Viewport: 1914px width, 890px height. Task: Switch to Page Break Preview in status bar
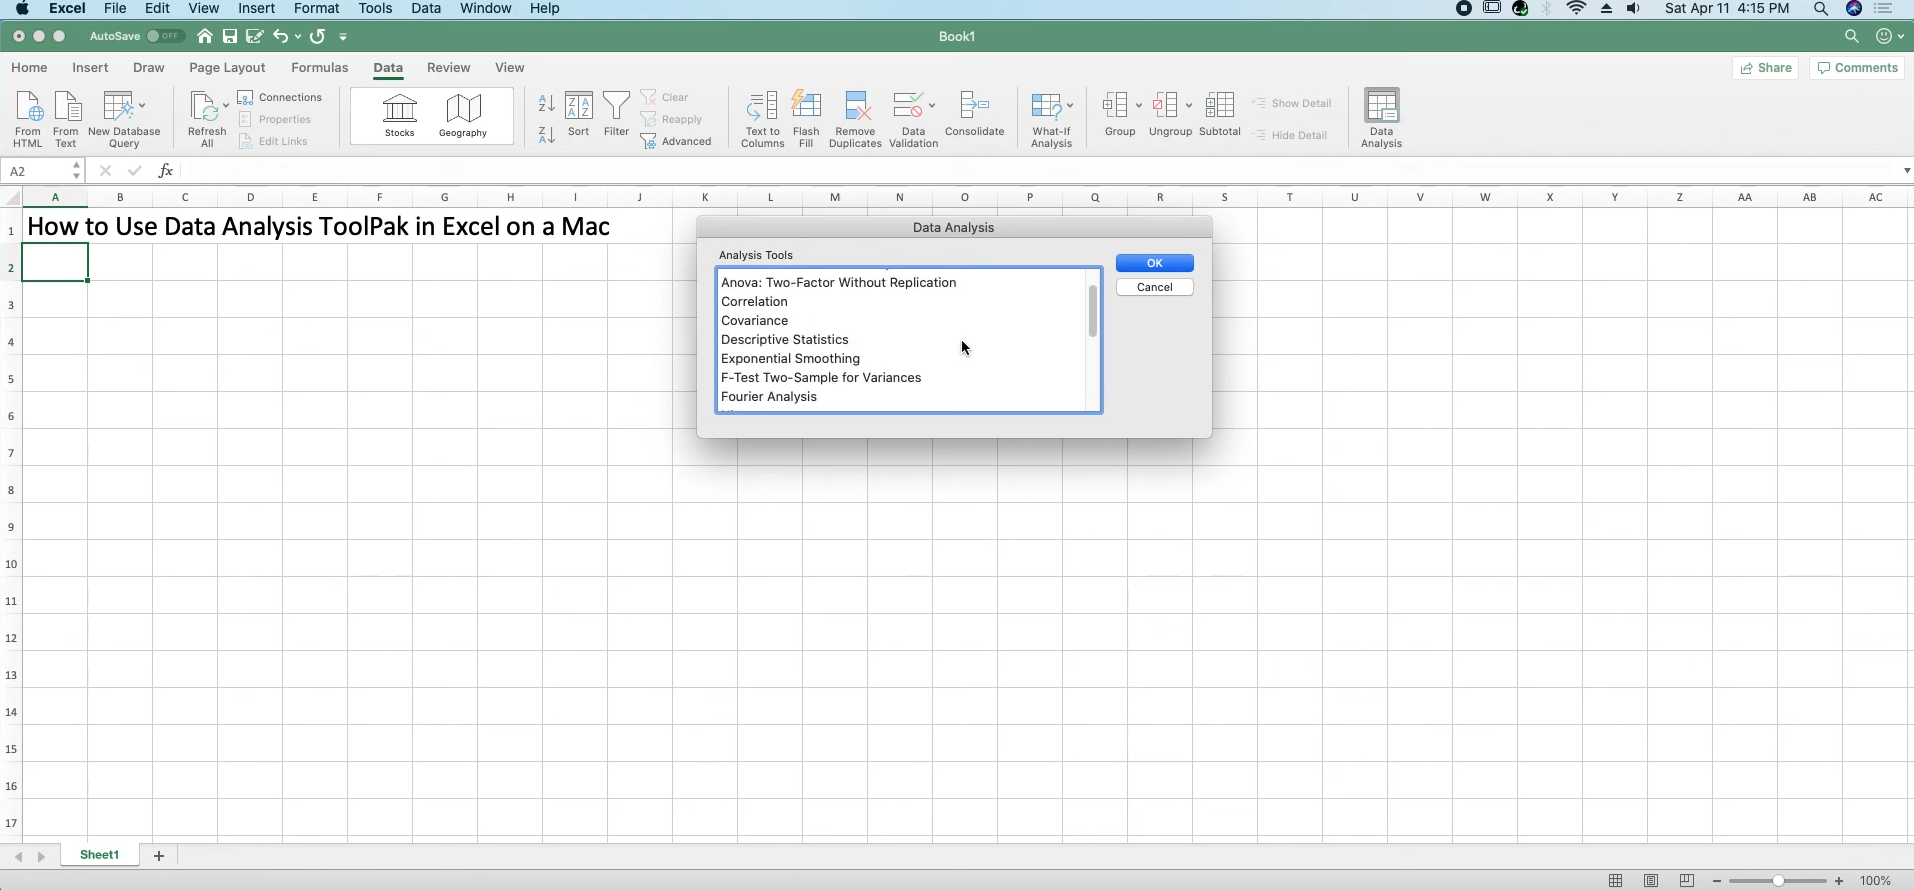[x=1687, y=881]
